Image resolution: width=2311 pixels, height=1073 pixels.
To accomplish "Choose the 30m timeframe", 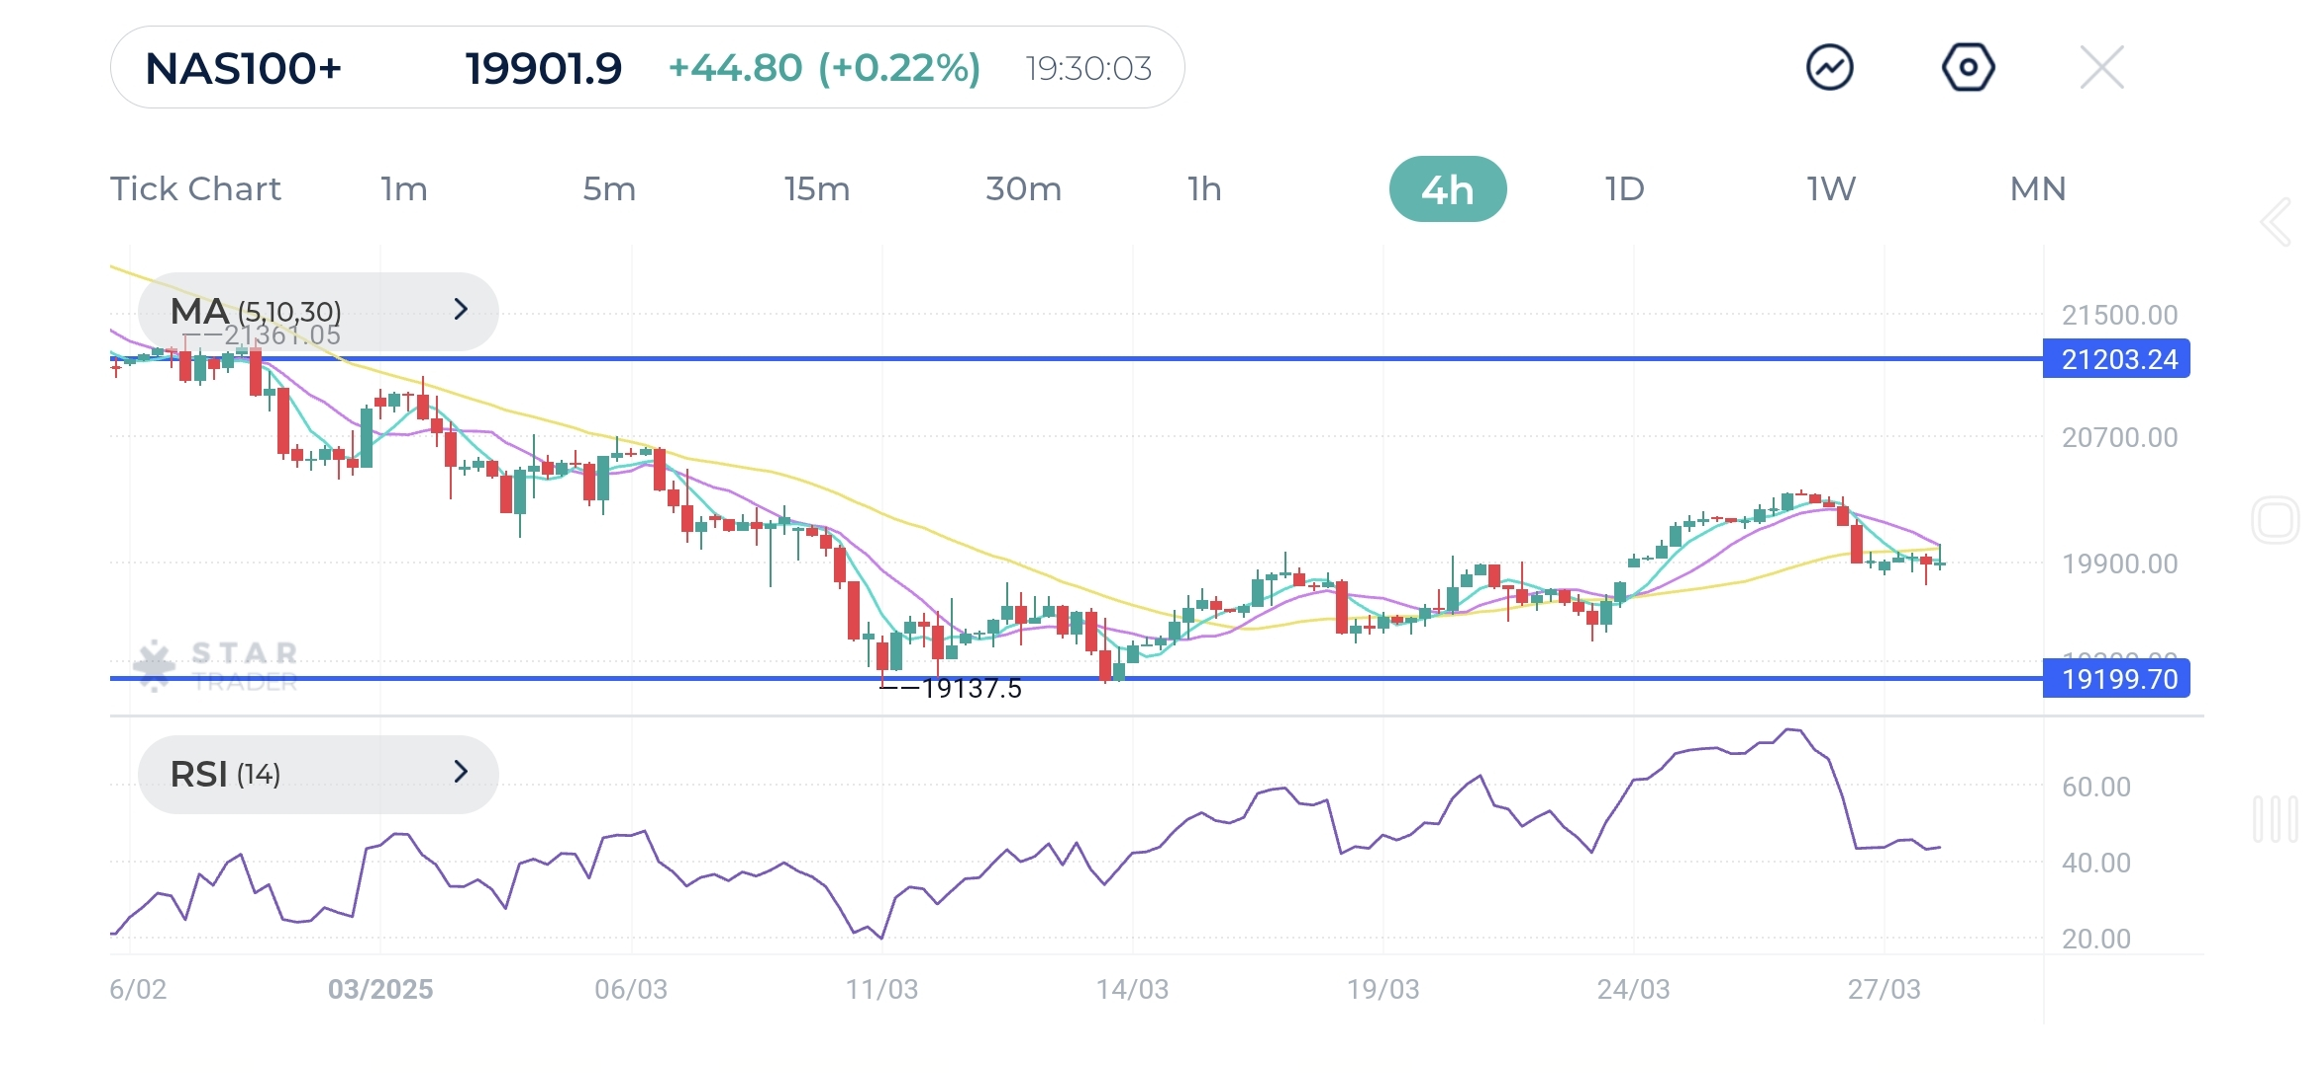I will [x=1023, y=189].
